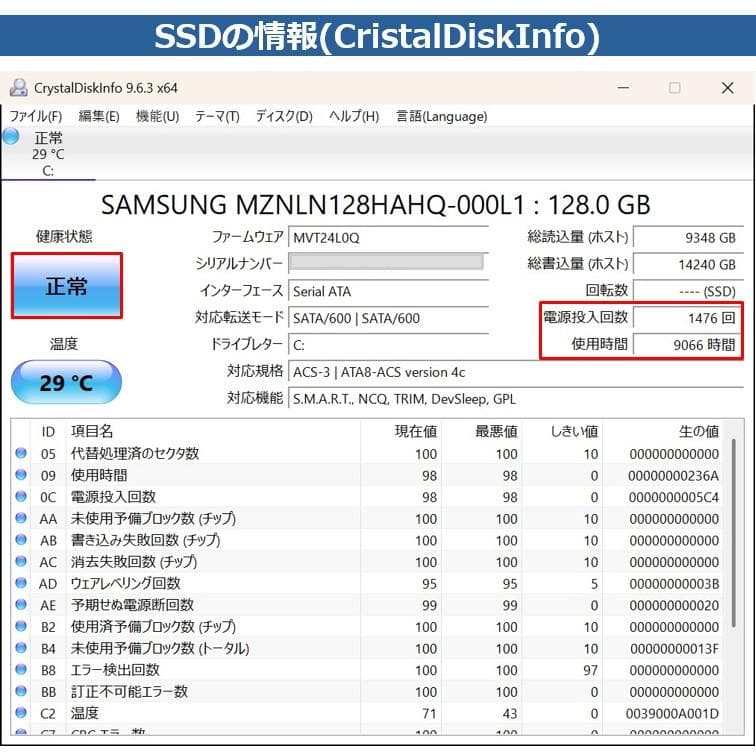
Task: Click the status dot for attribute B8
Action: [x=21, y=670]
